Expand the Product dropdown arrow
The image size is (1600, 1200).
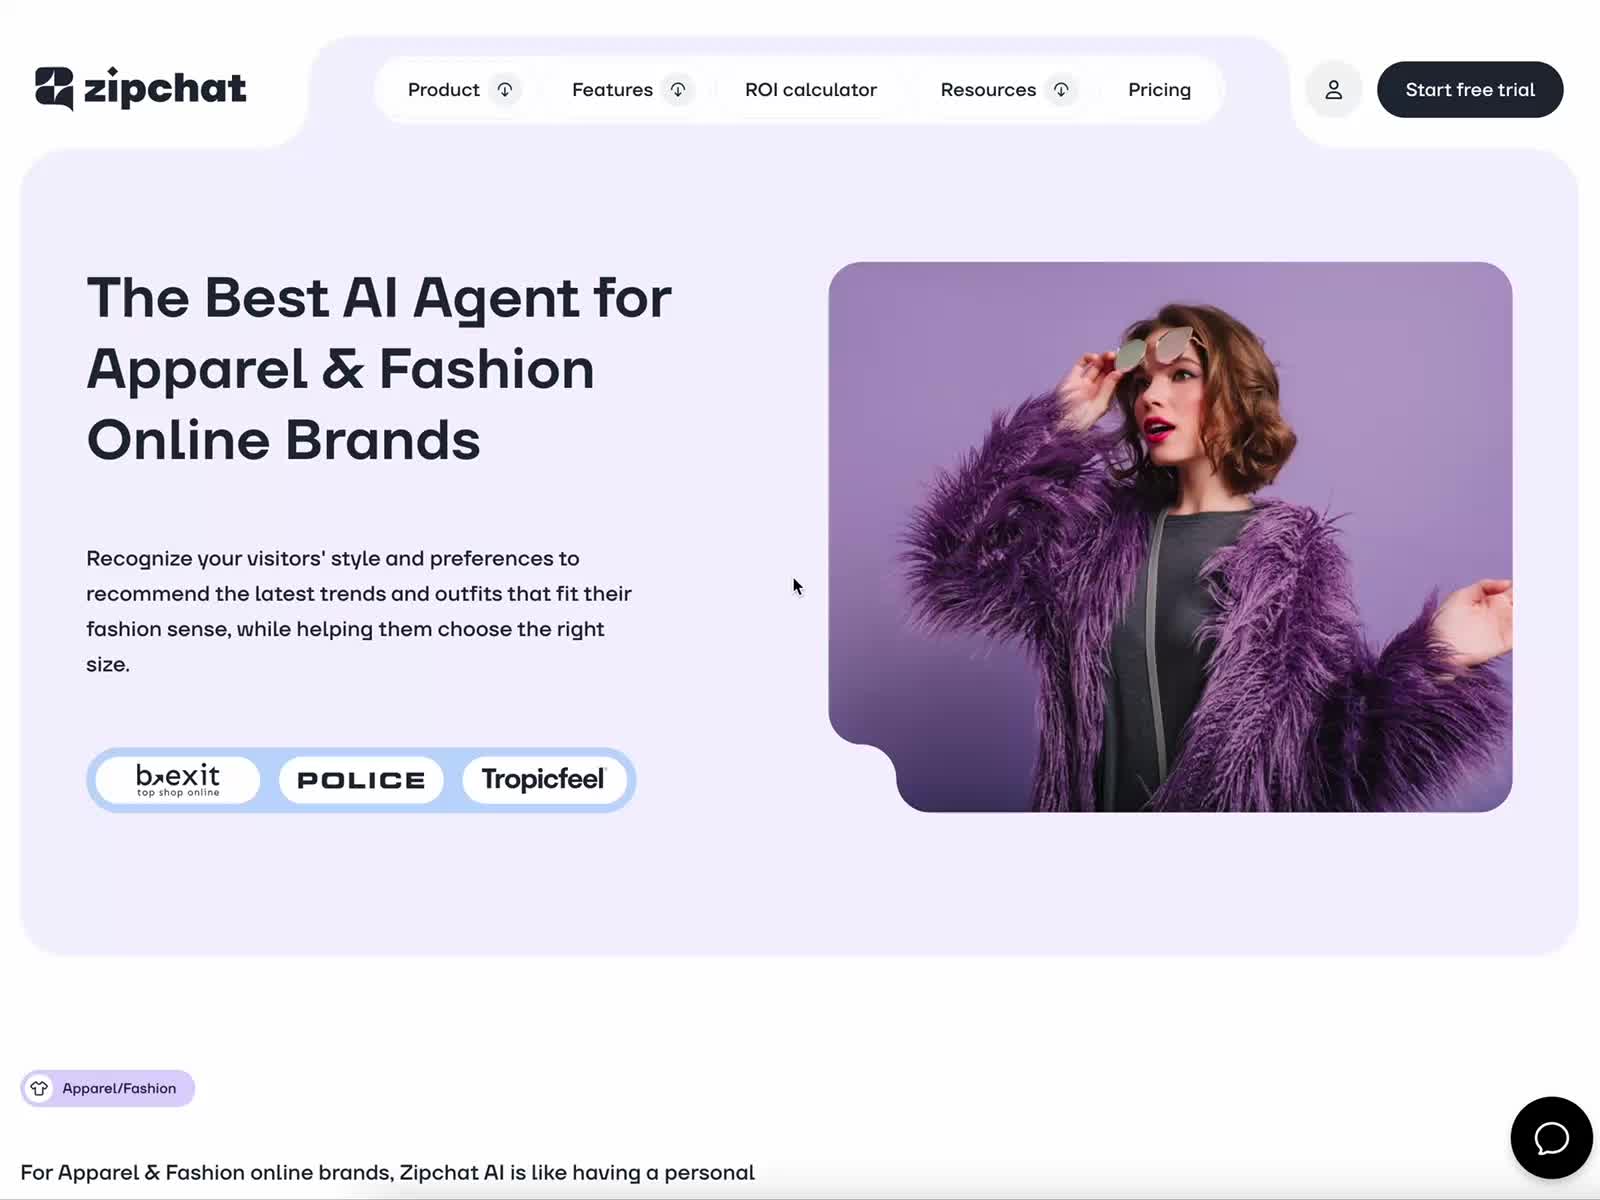505,90
